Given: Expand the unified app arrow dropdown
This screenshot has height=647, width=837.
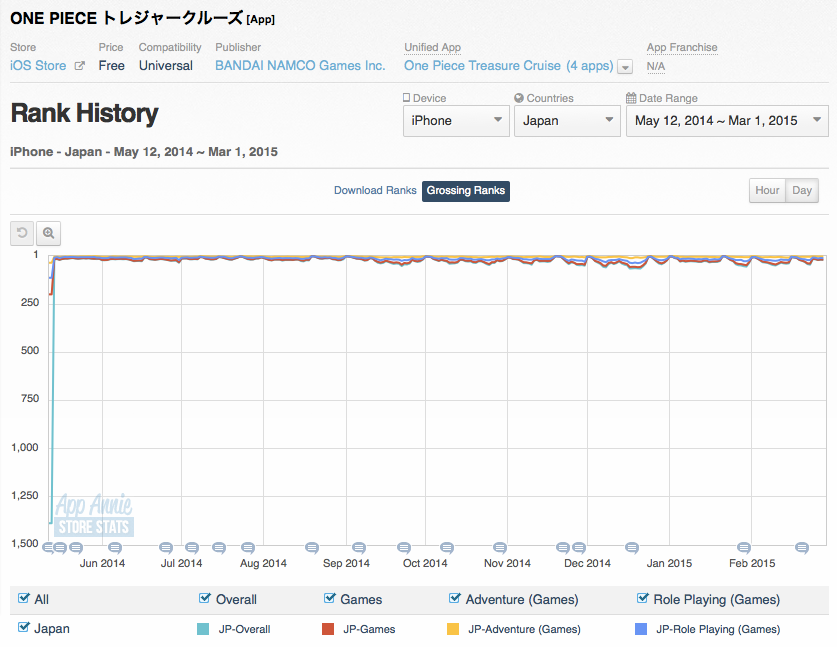Looking at the screenshot, I should click(x=625, y=67).
